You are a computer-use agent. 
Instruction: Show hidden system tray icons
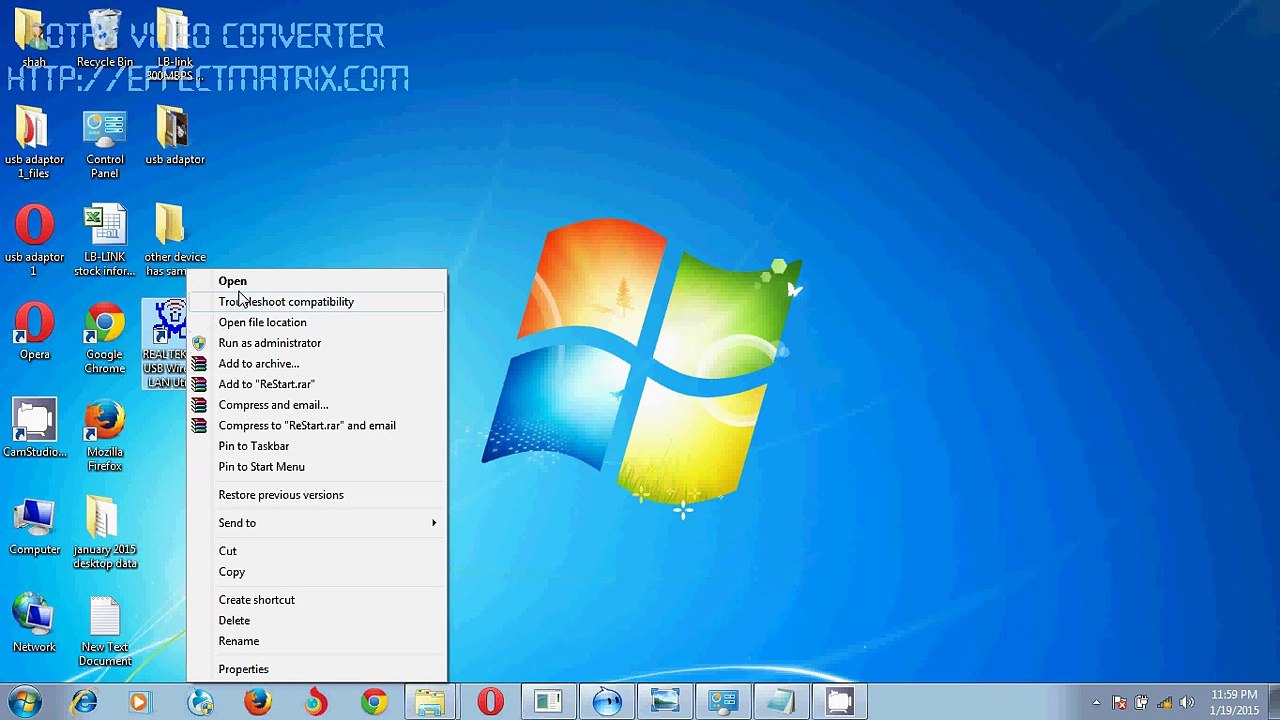1096,702
